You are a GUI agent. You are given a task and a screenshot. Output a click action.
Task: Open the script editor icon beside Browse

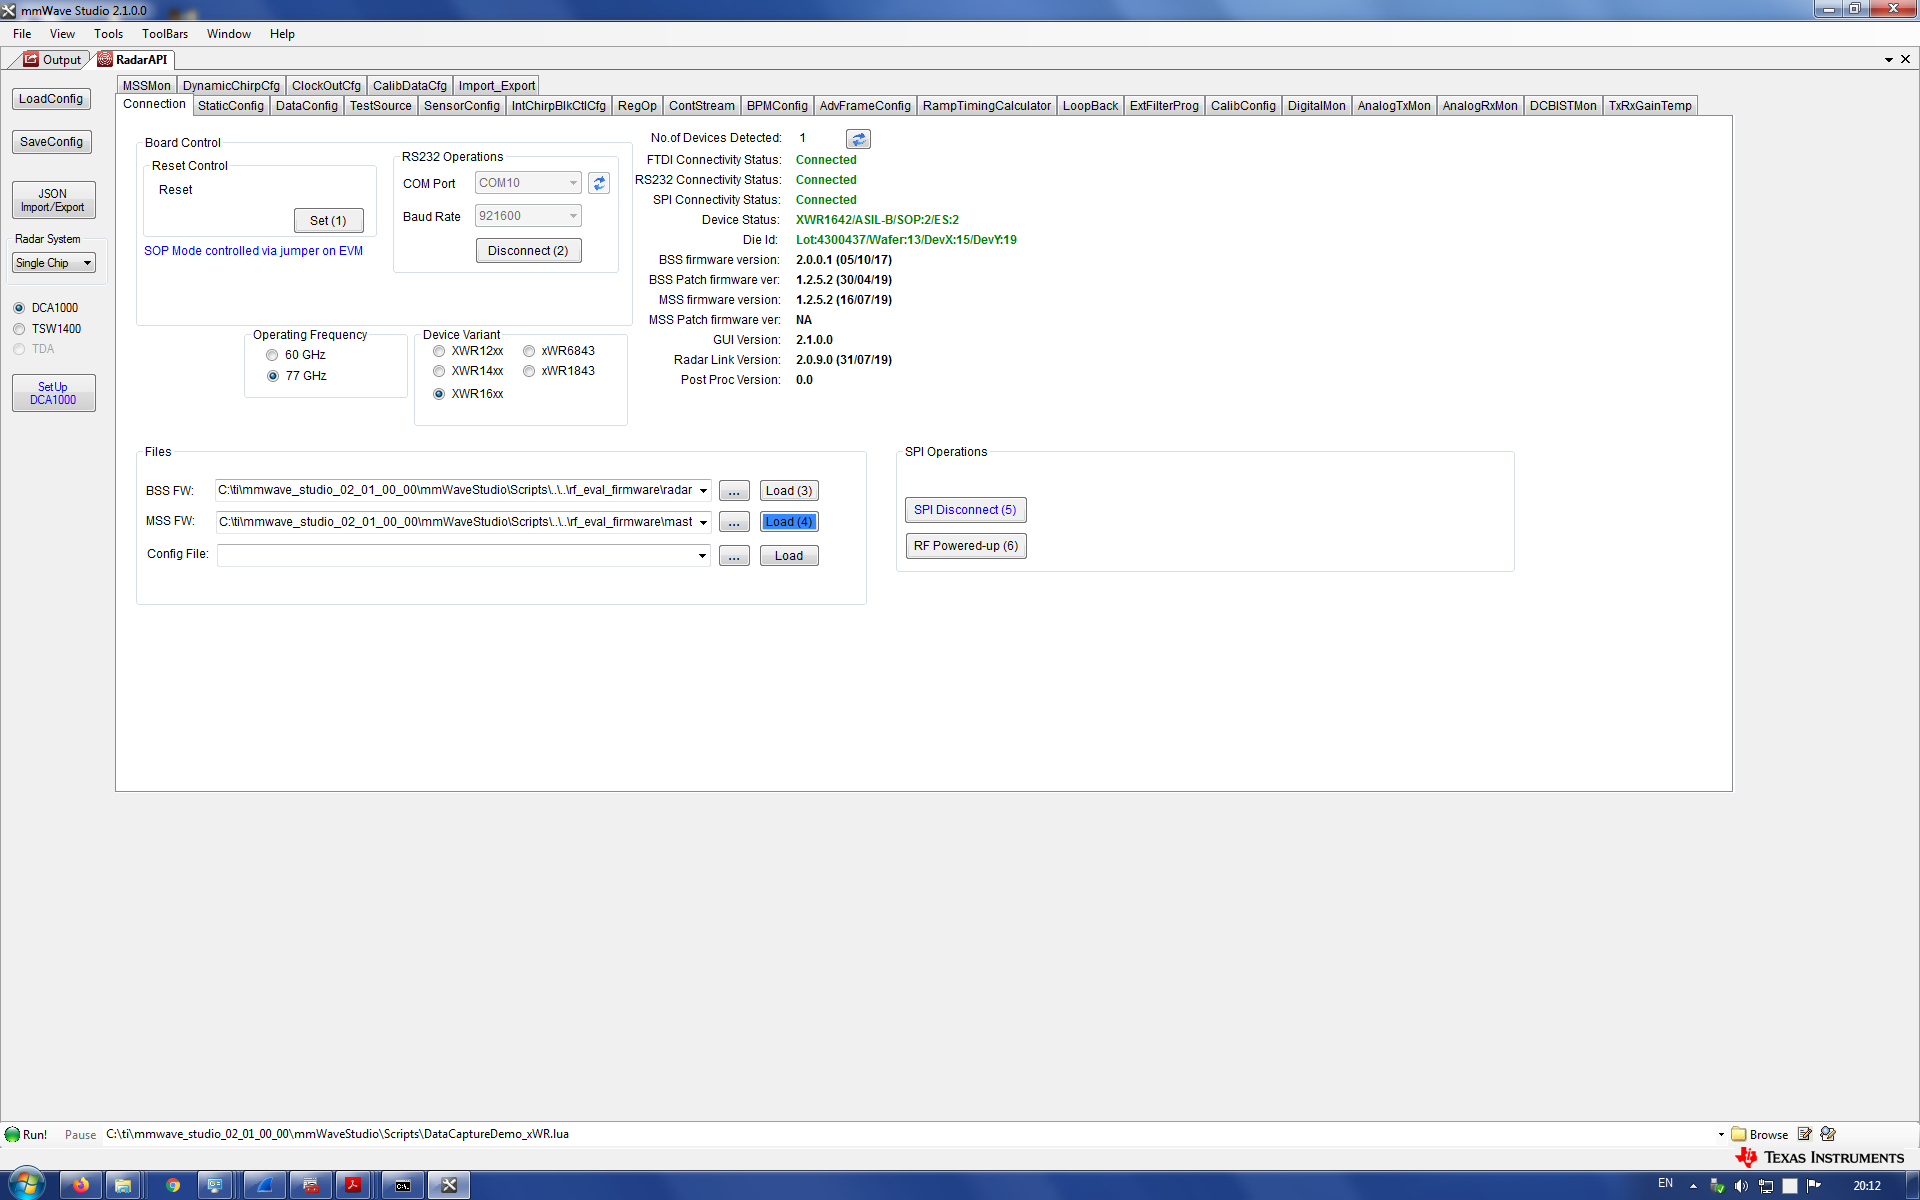click(x=1805, y=1134)
